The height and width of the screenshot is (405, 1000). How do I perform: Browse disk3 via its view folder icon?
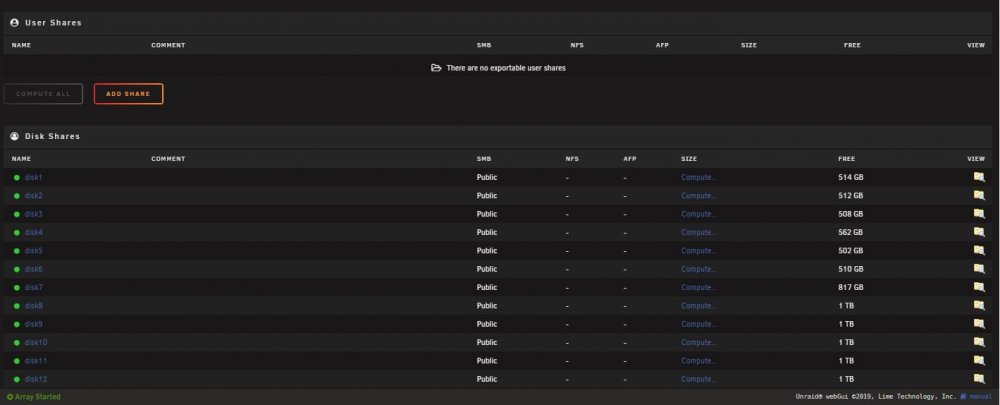(978, 214)
